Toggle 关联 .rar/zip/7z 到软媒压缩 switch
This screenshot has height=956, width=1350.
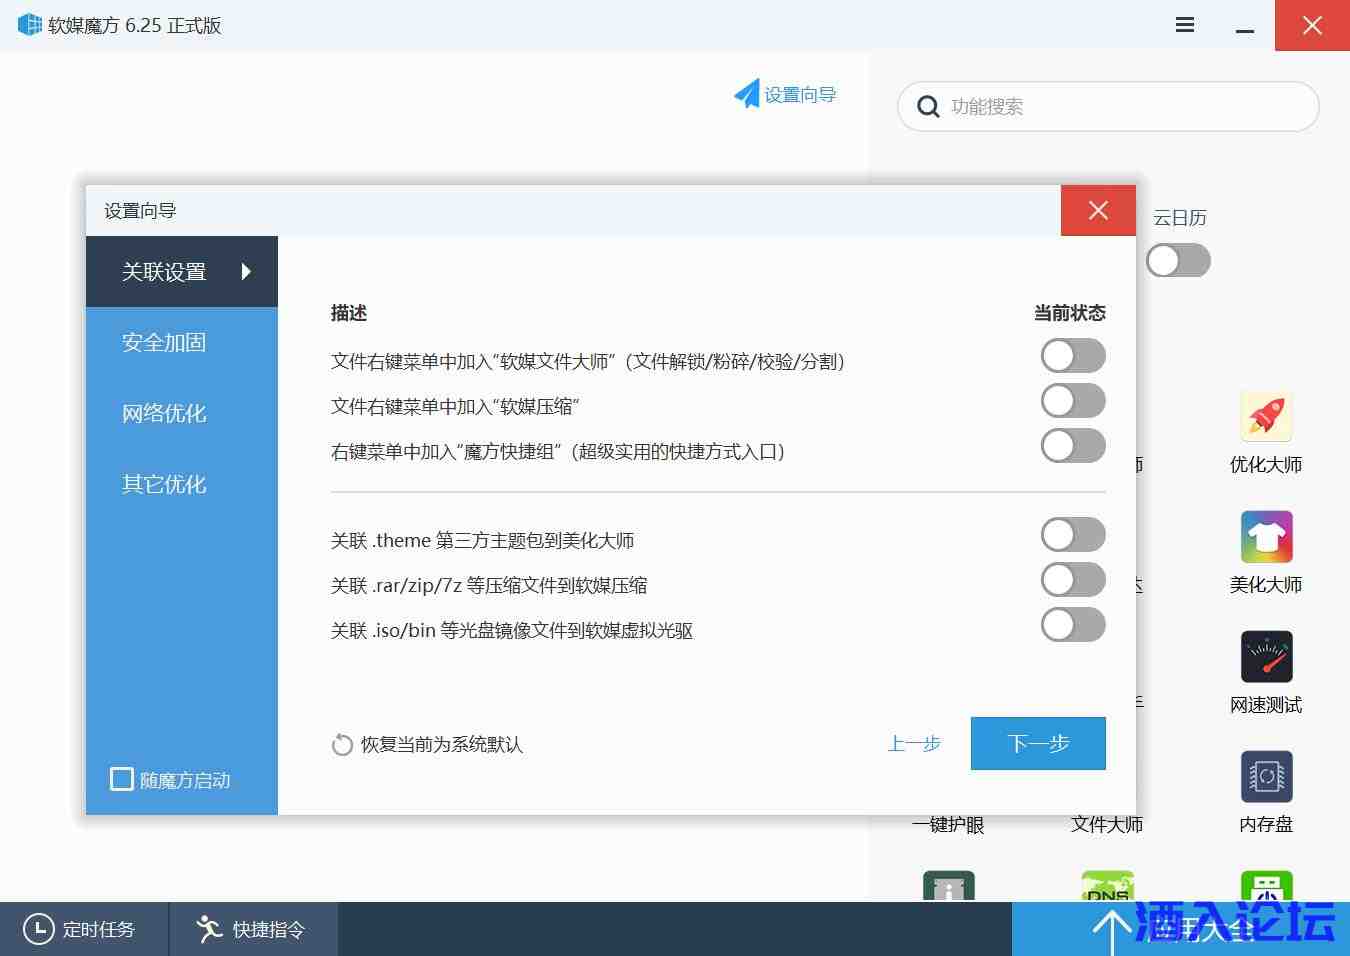point(1072,580)
